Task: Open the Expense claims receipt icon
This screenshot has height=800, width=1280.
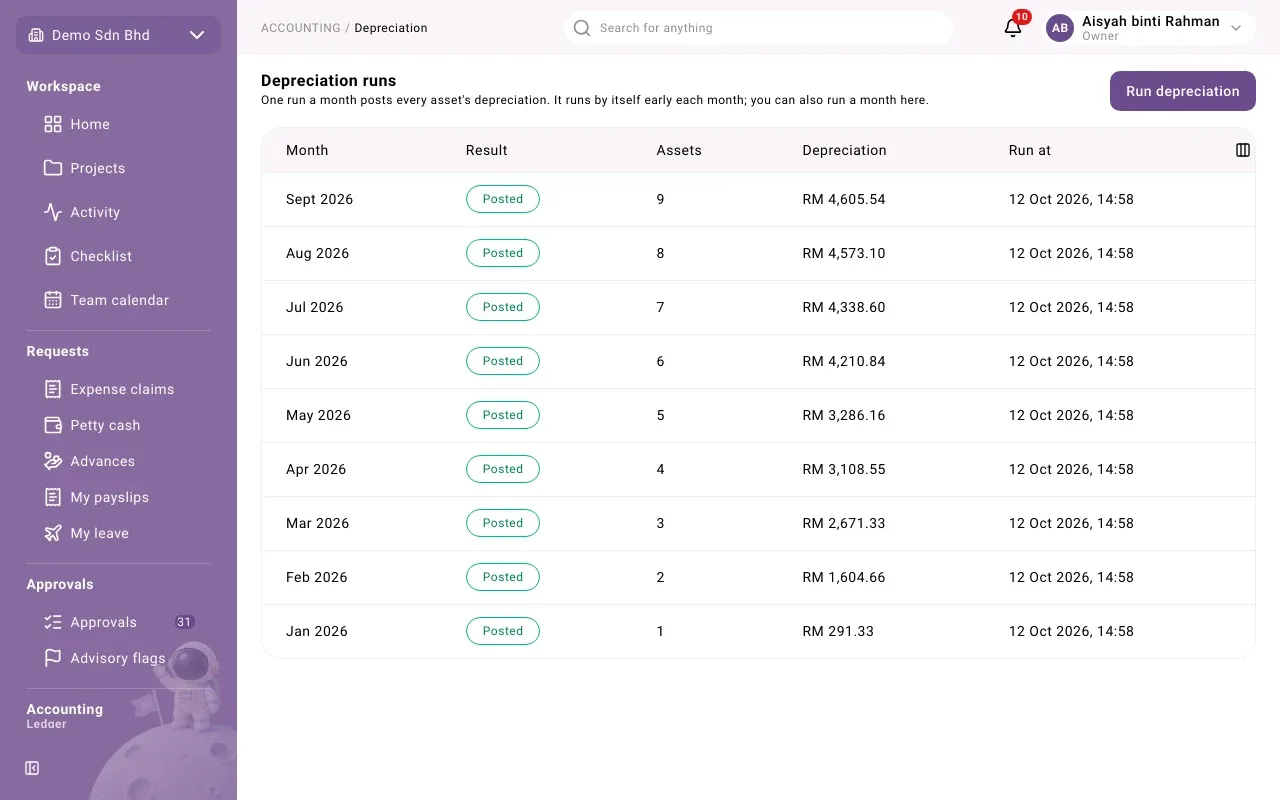Action: tap(53, 389)
